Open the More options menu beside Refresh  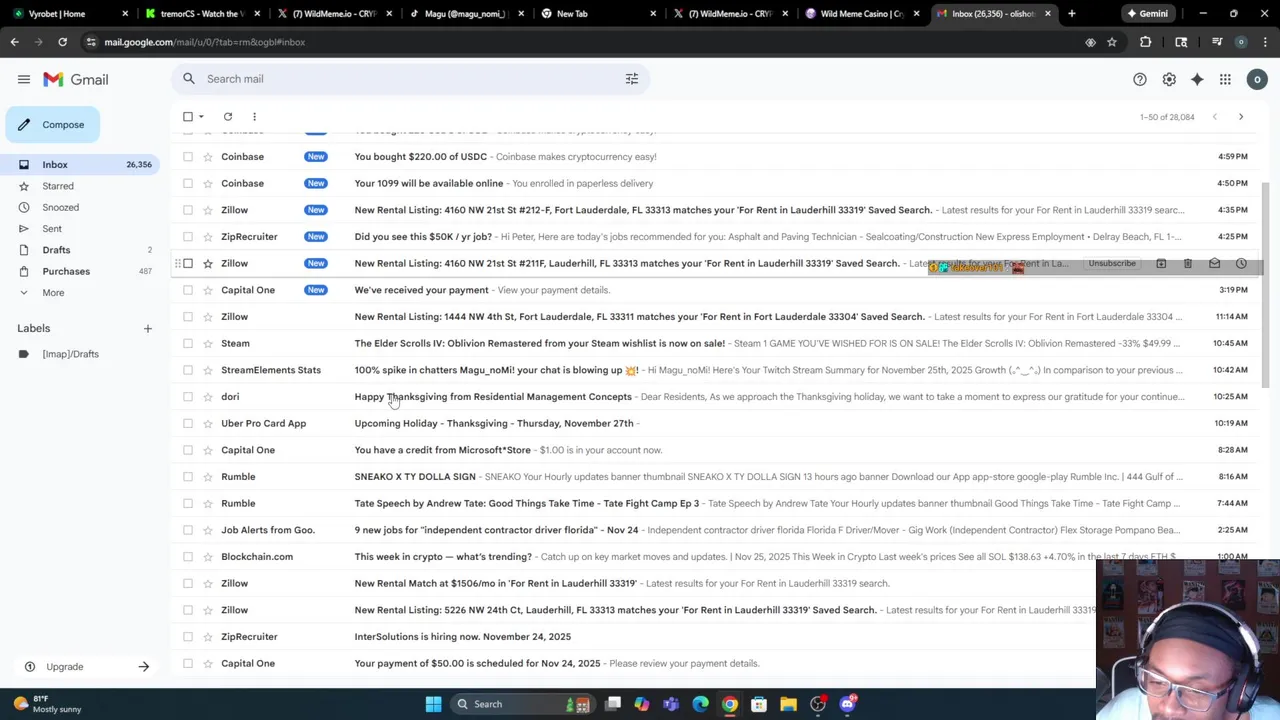click(x=254, y=117)
